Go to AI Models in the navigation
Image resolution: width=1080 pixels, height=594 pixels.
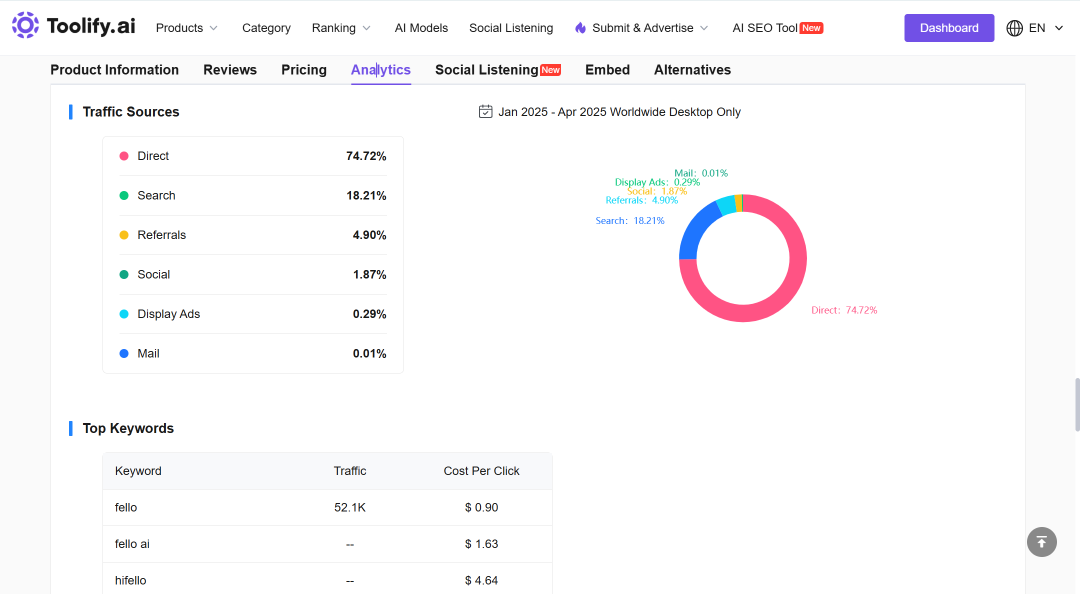421,28
